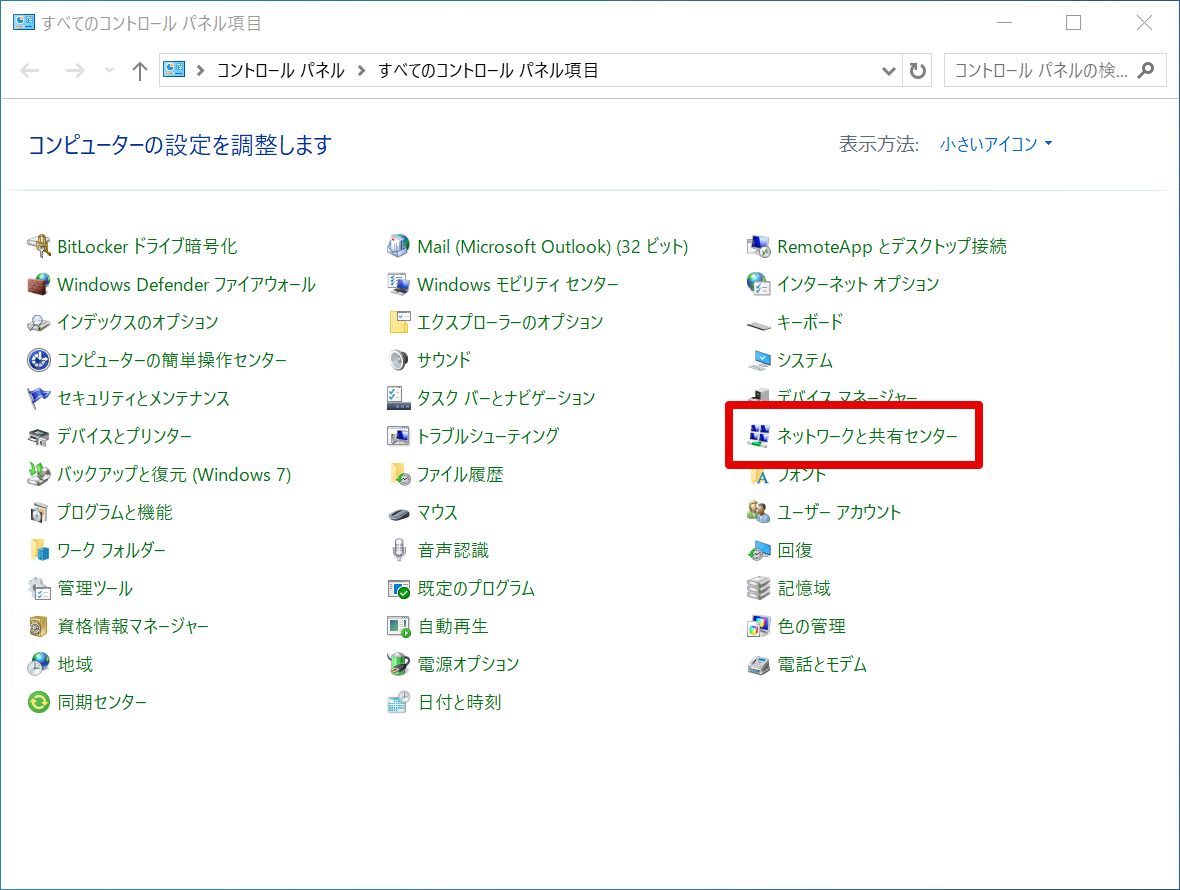Click the Mail (Microsoft Outlook) icon
This screenshot has height=890, width=1180.
coord(398,246)
